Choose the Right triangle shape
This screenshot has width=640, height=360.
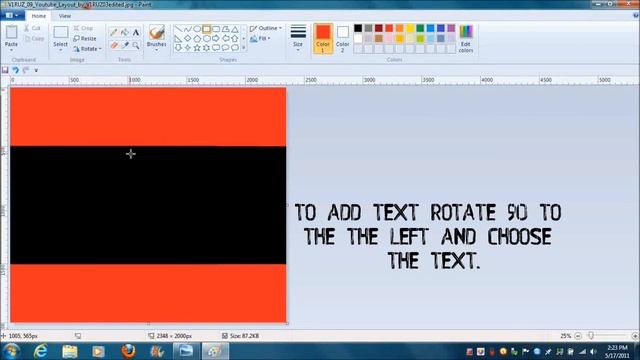click(178, 39)
